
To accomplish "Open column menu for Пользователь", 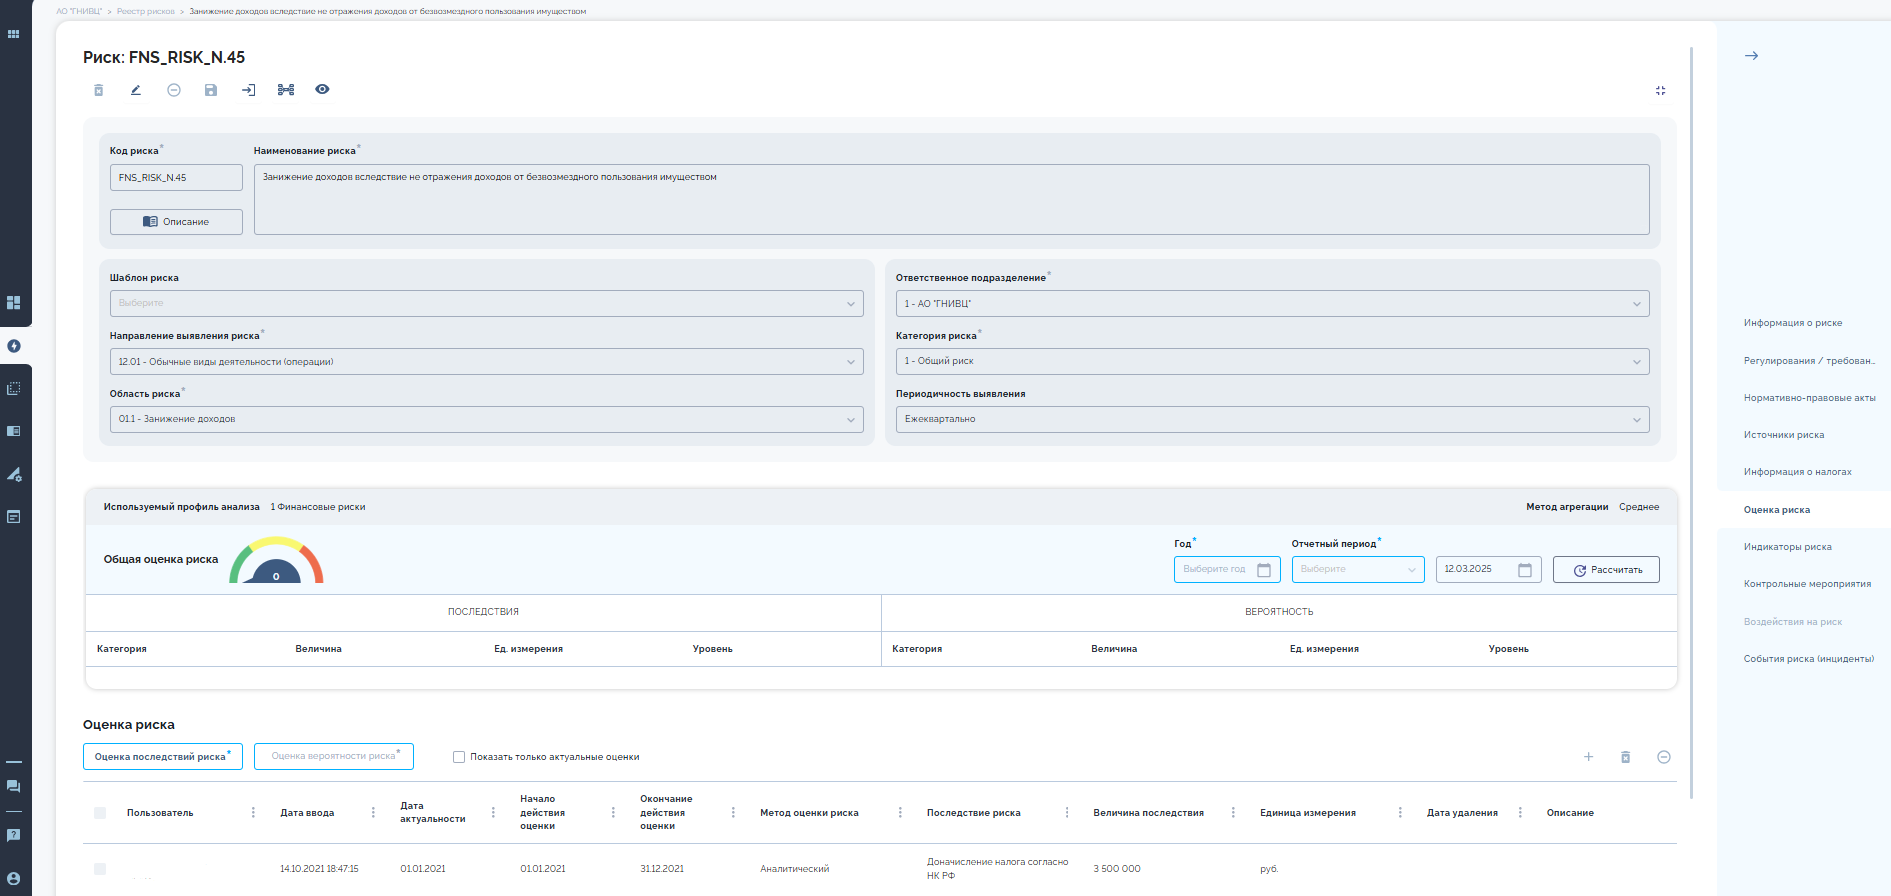I will (x=253, y=813).
